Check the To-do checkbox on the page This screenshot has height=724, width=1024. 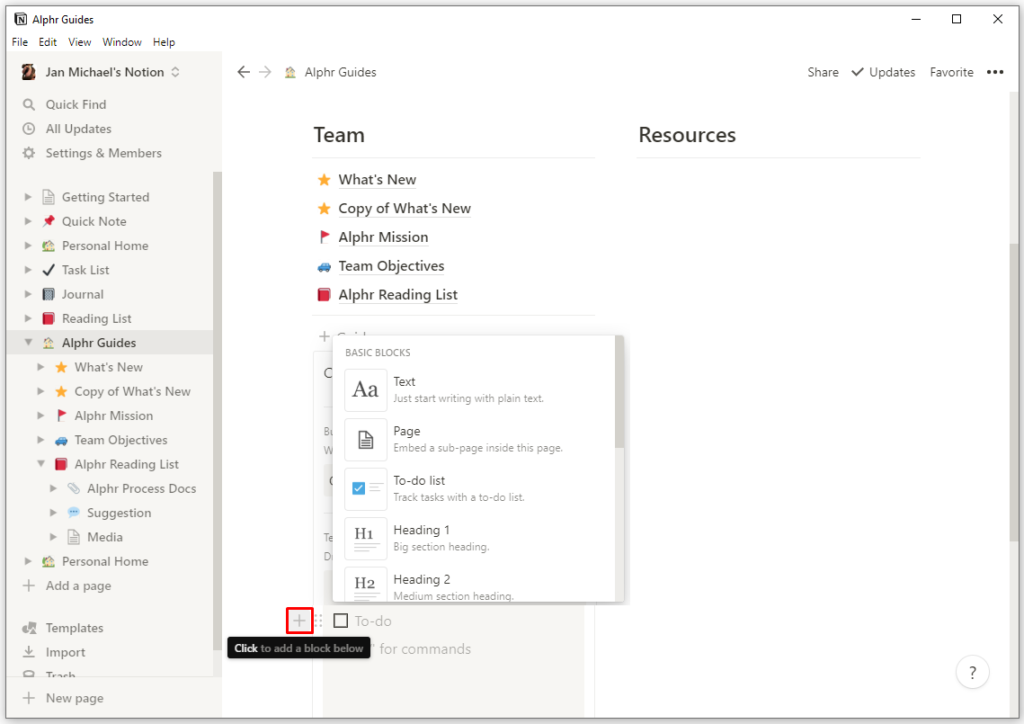pos(341,620)
